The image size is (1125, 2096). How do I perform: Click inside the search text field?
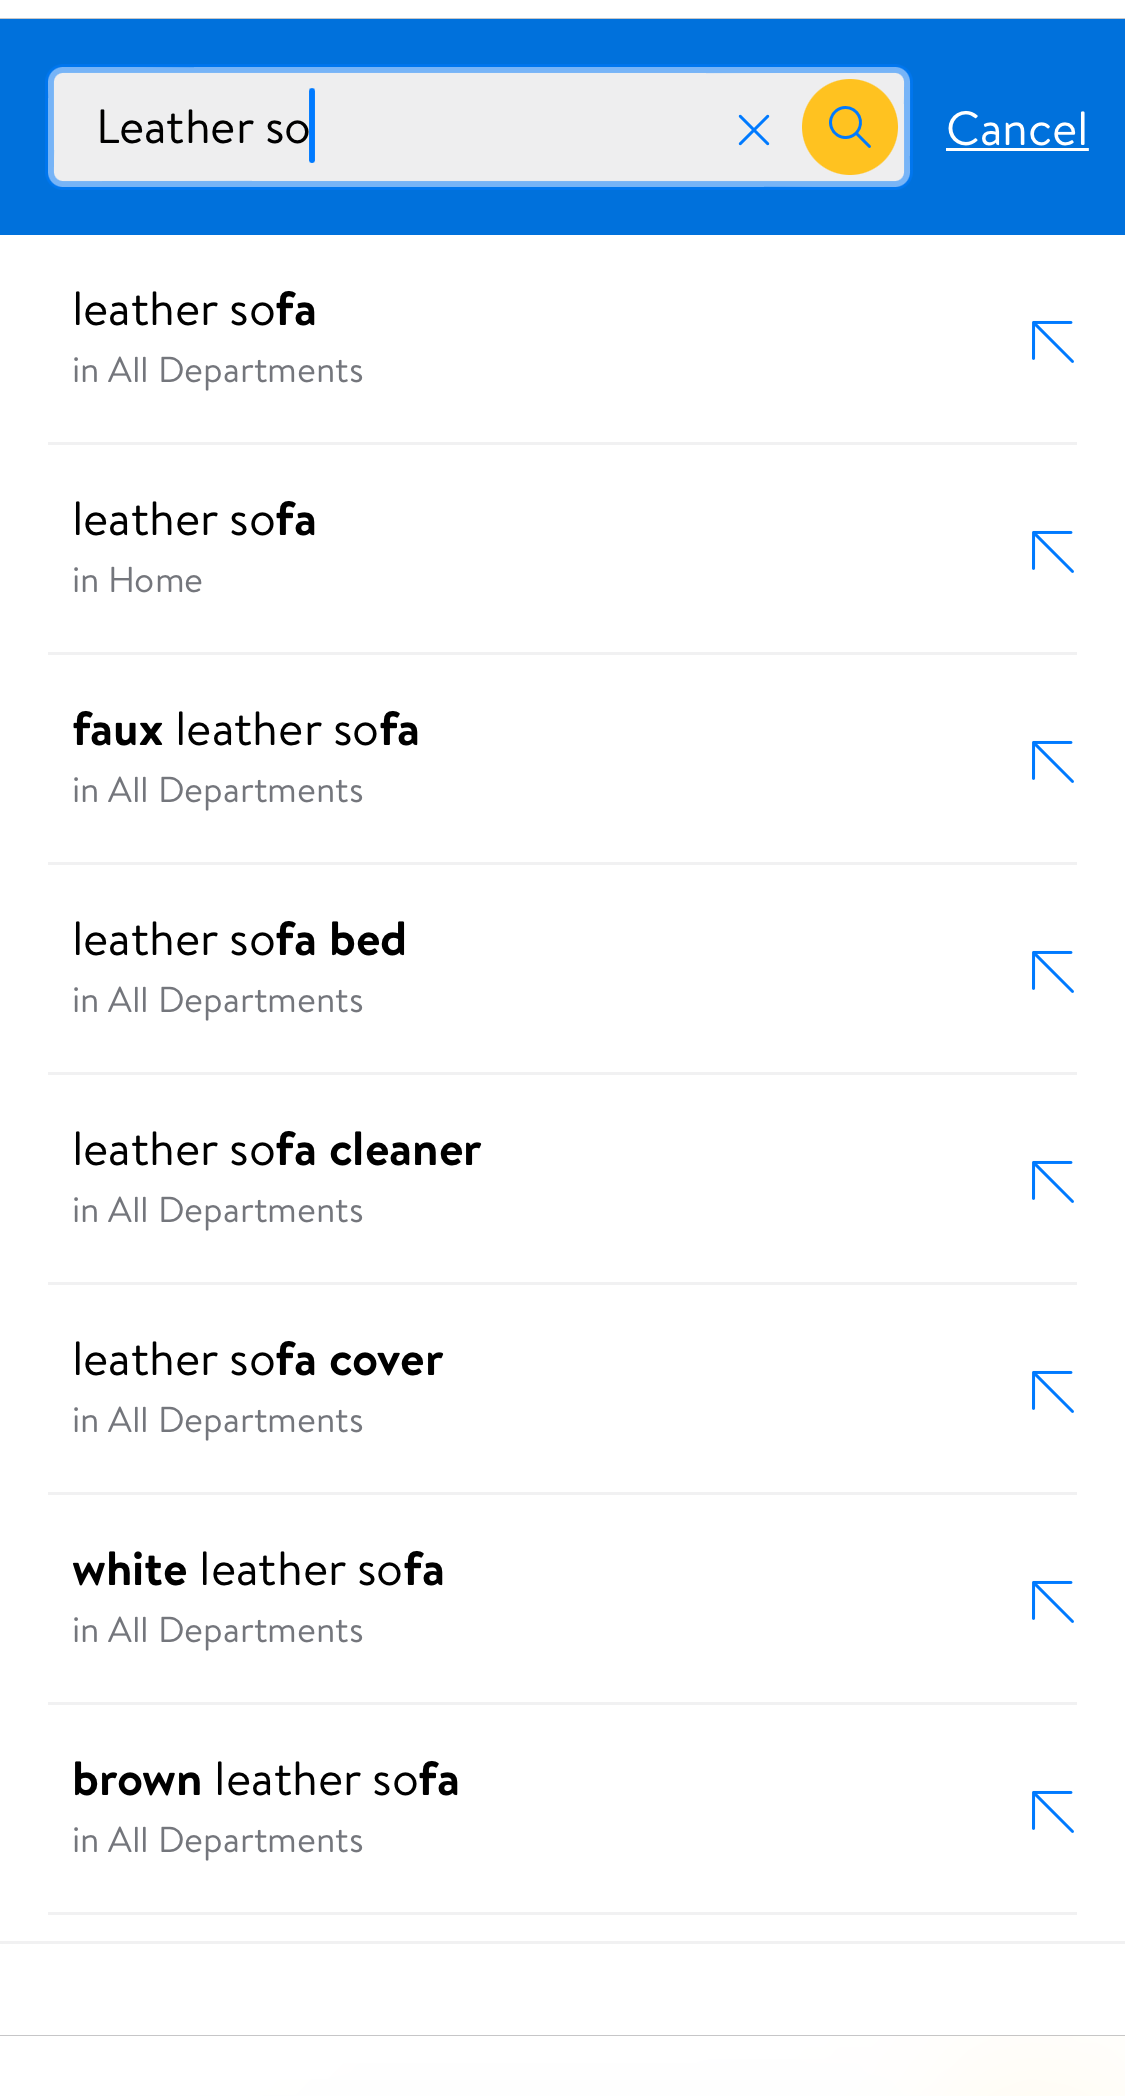tap(450, 127)
